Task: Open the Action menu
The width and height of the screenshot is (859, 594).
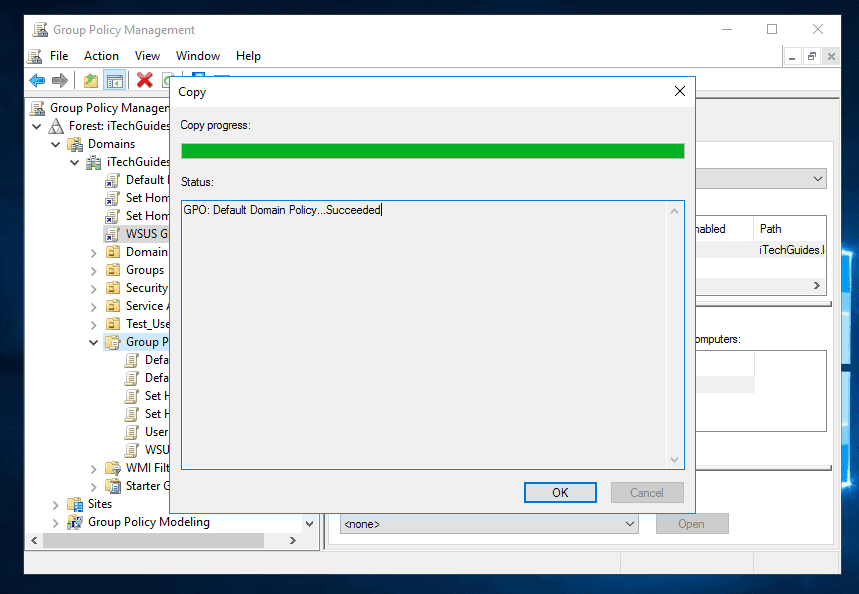Action: click(101, 56)
